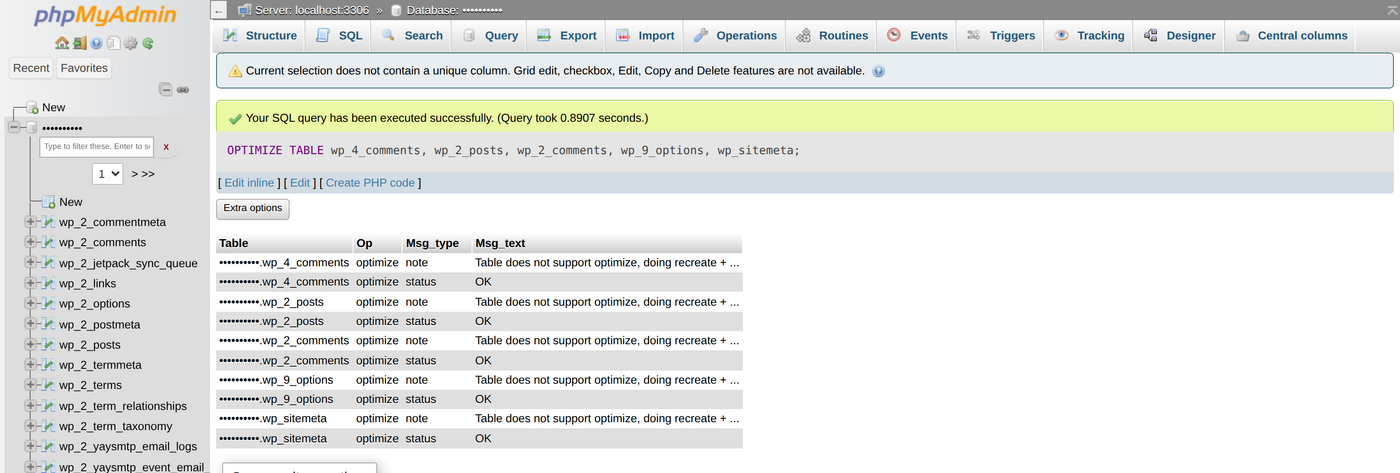Click table icon of wp_2_comments in tree

pyautogui.click(x=48, y=242)
